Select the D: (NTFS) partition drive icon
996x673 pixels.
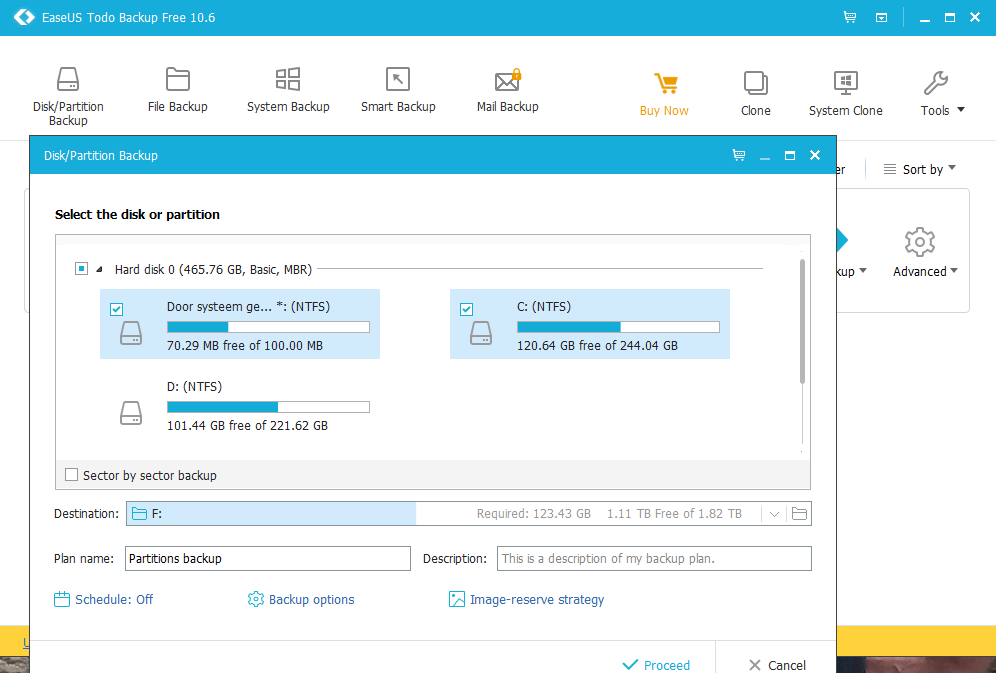click(x=131, y=413)
